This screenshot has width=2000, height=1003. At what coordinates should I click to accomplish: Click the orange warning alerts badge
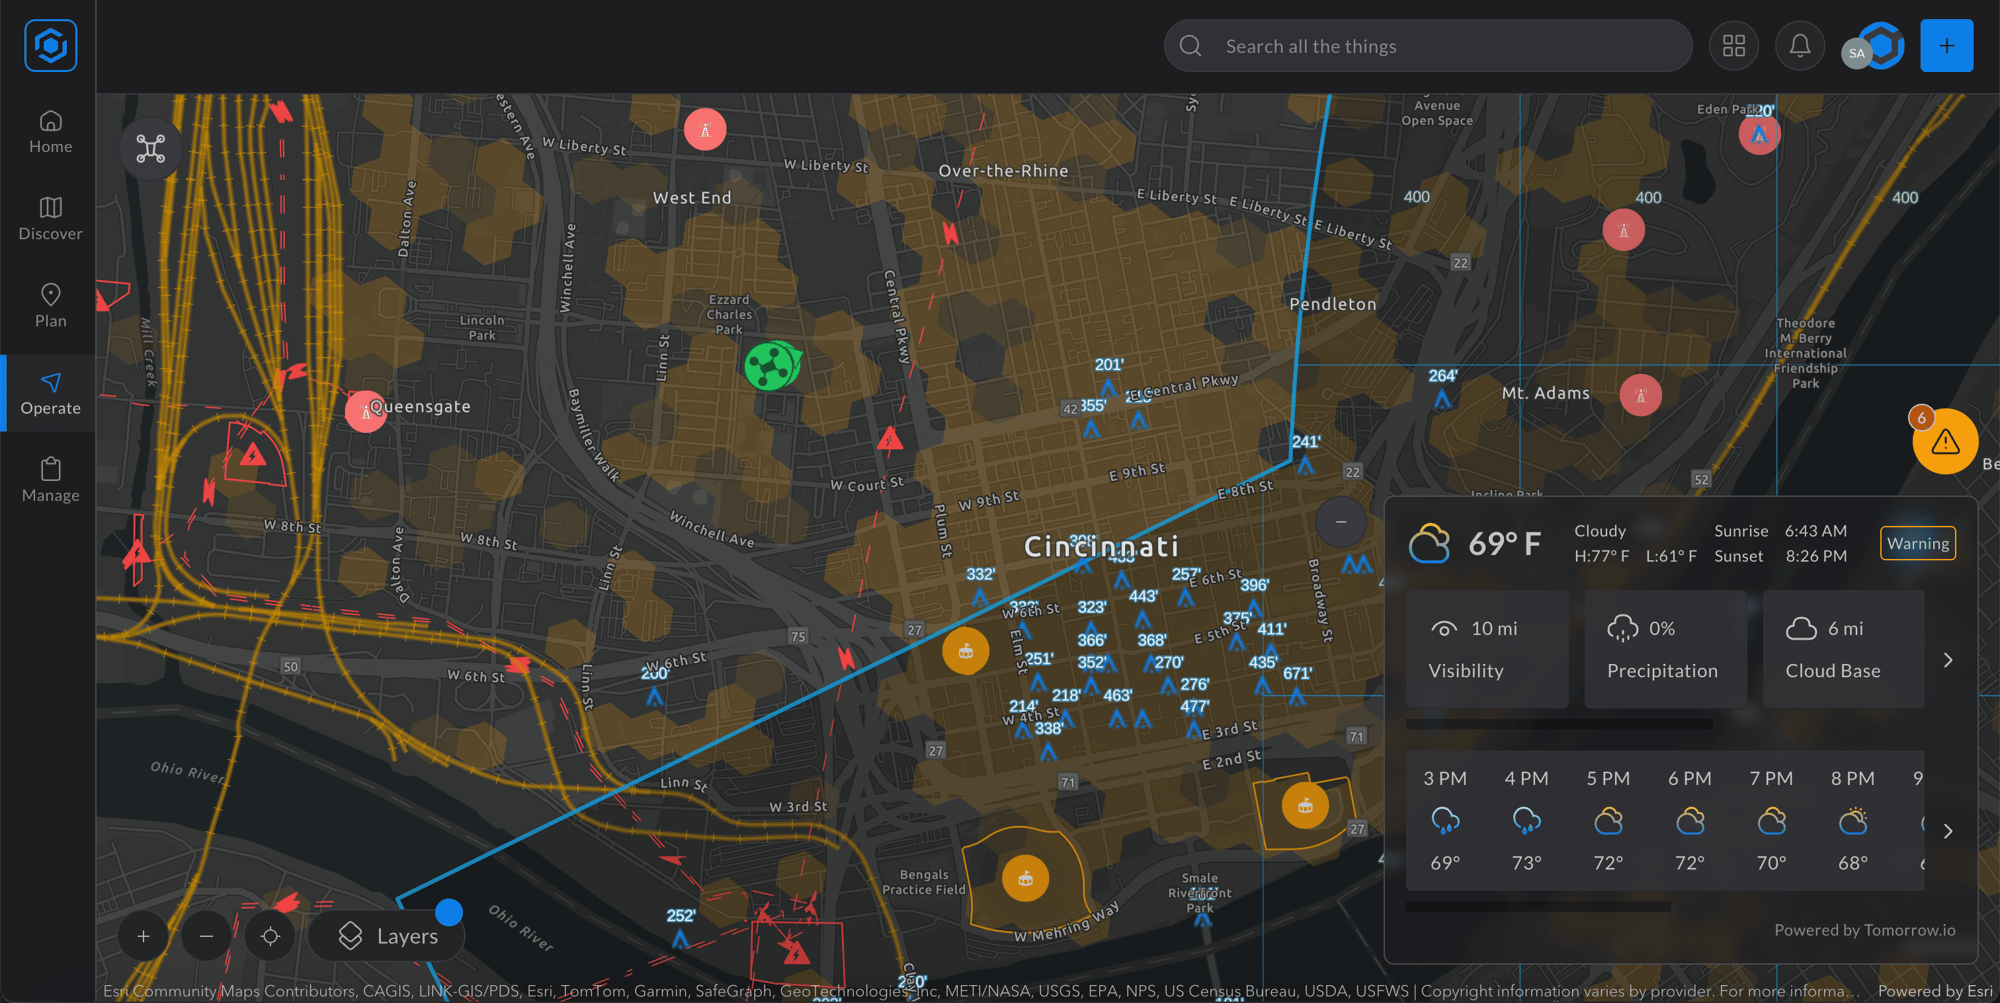click(1944, 441)
